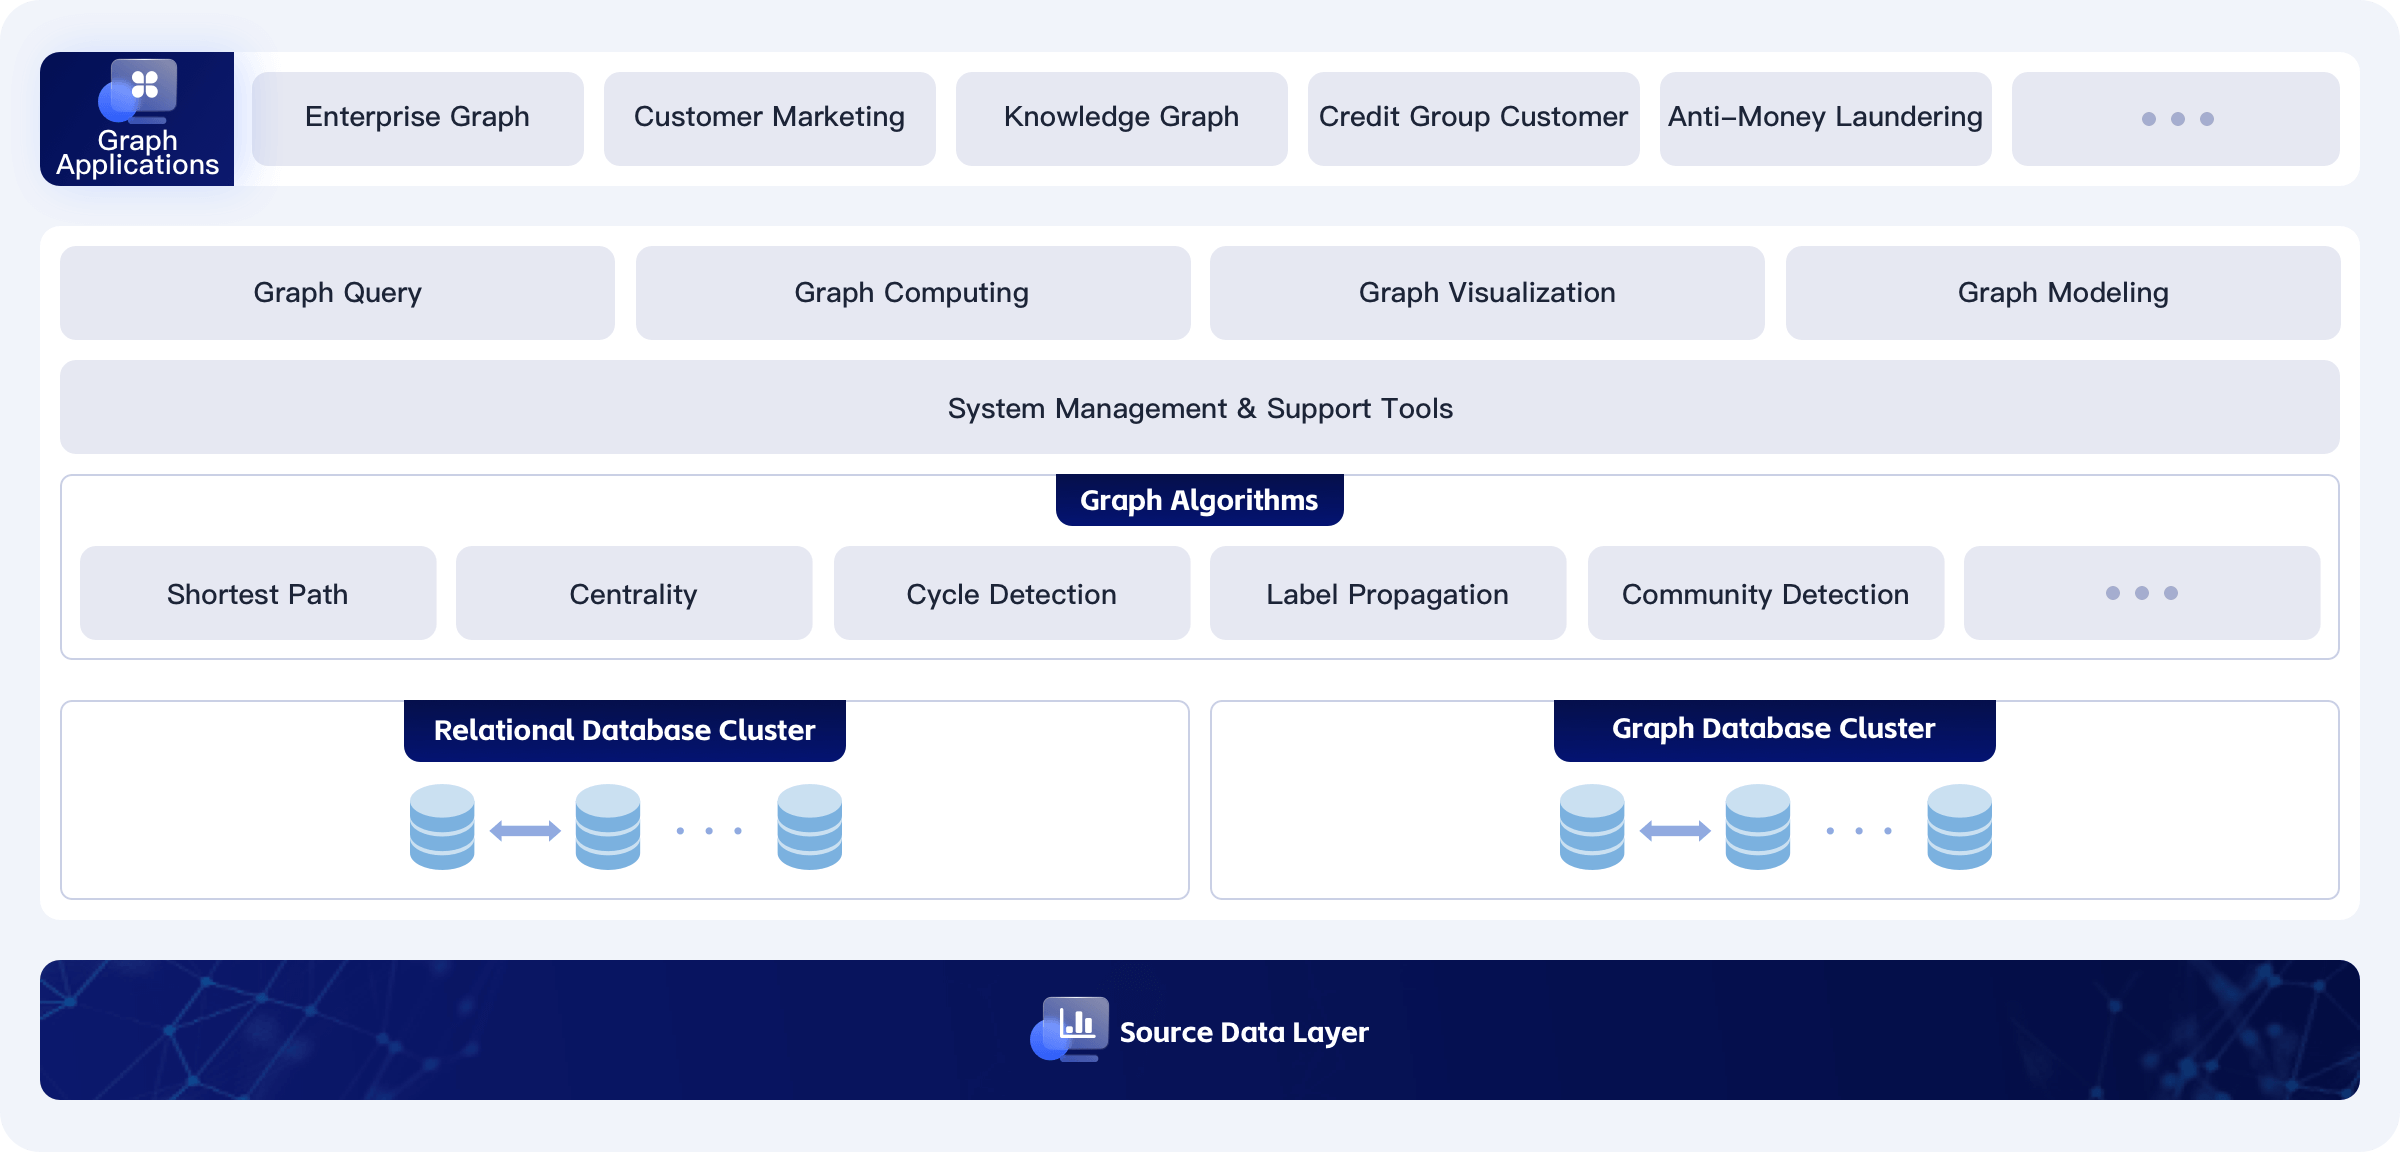Click ellipsis dots between graph database cylinders

tap(1859, 831)
